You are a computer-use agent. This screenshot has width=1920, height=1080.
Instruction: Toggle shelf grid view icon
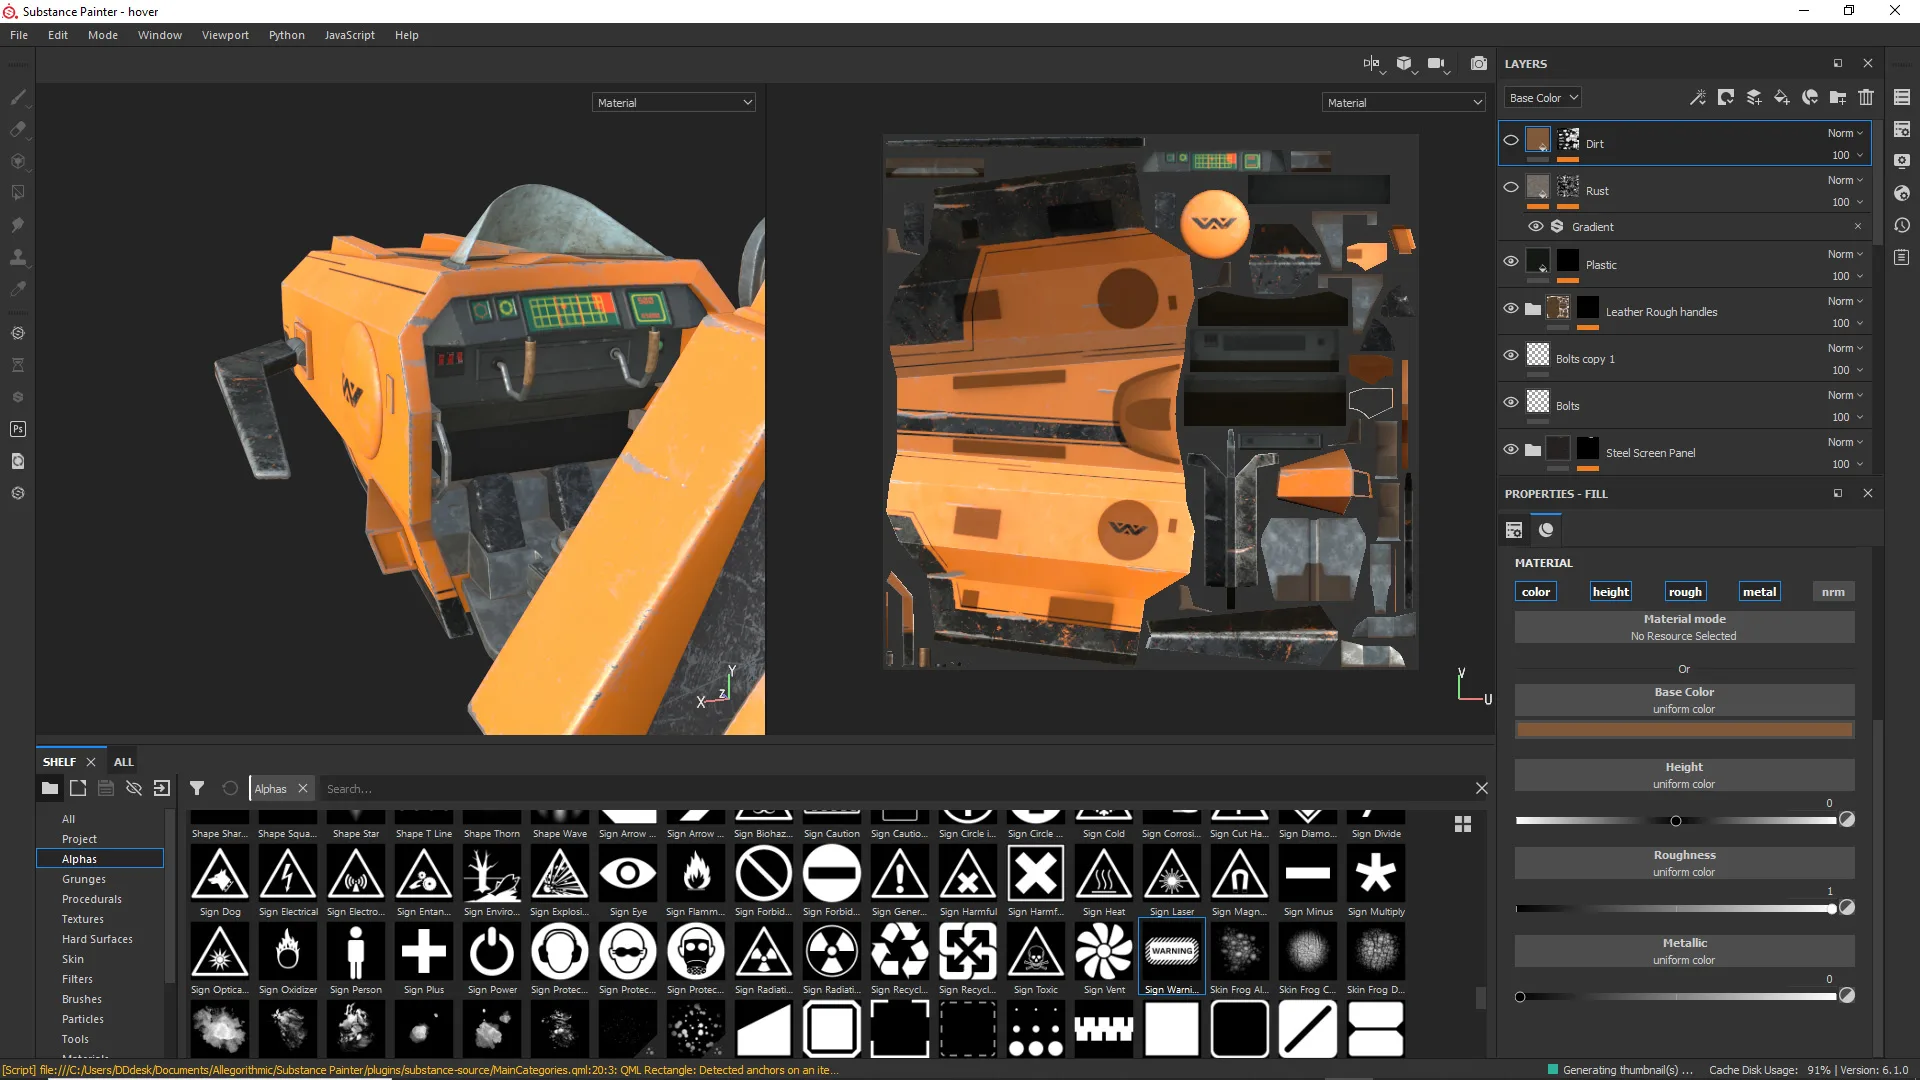tap(1462, 824)
